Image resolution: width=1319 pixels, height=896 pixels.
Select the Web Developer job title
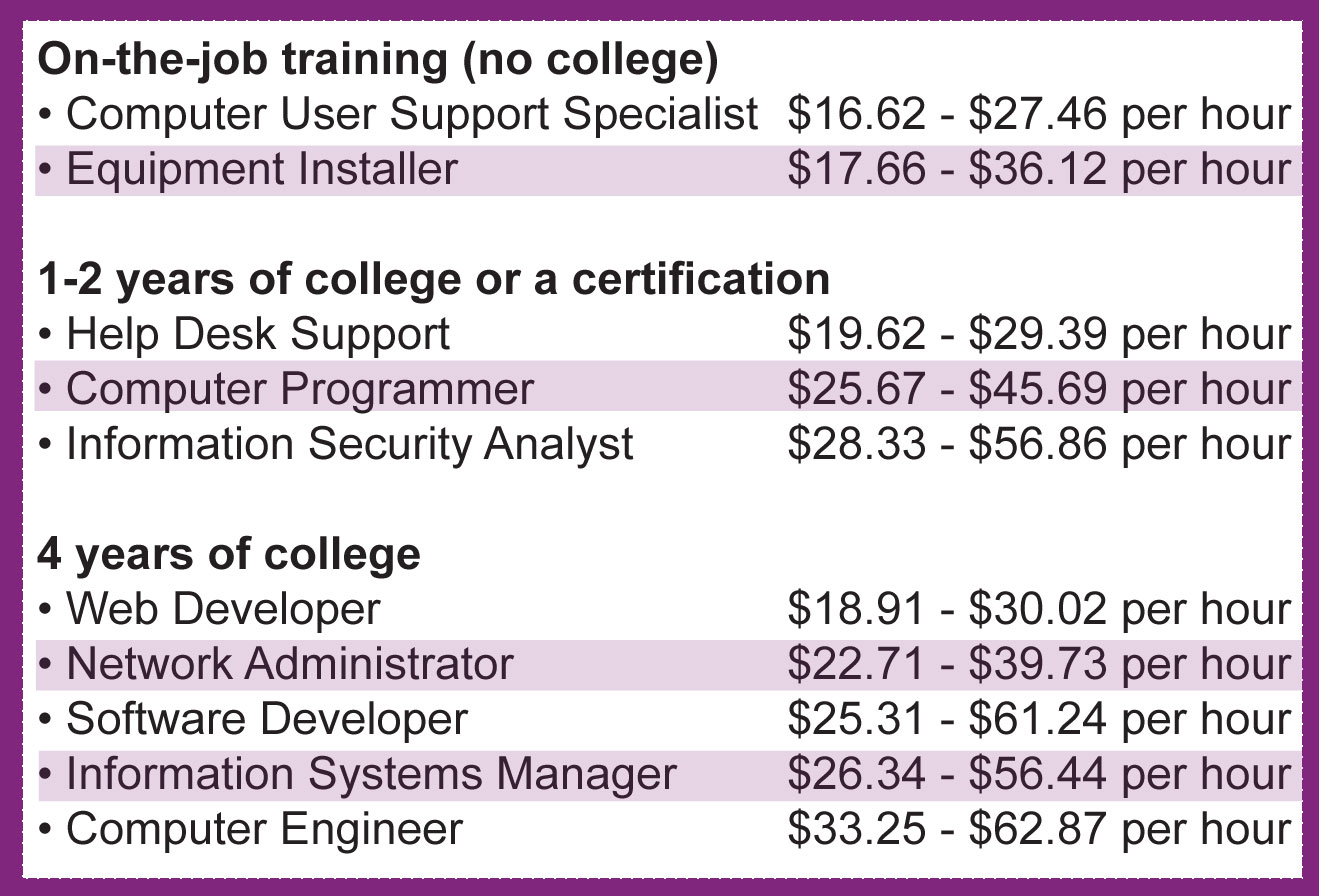point(223,609)
